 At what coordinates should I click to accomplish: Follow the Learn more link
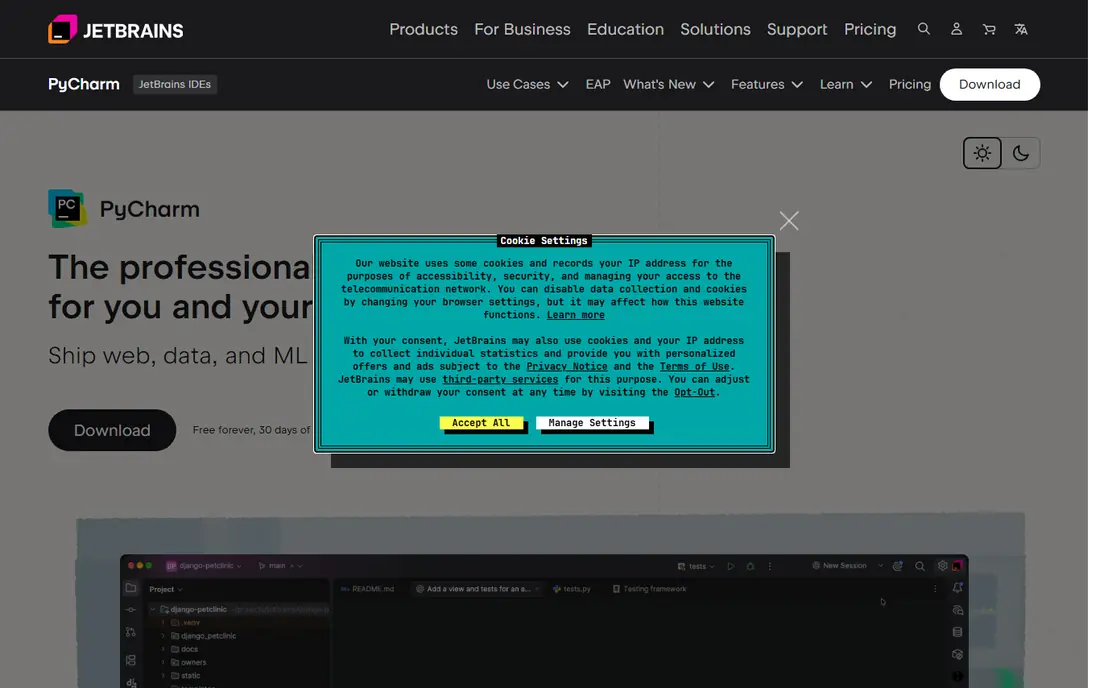[575, 315]
